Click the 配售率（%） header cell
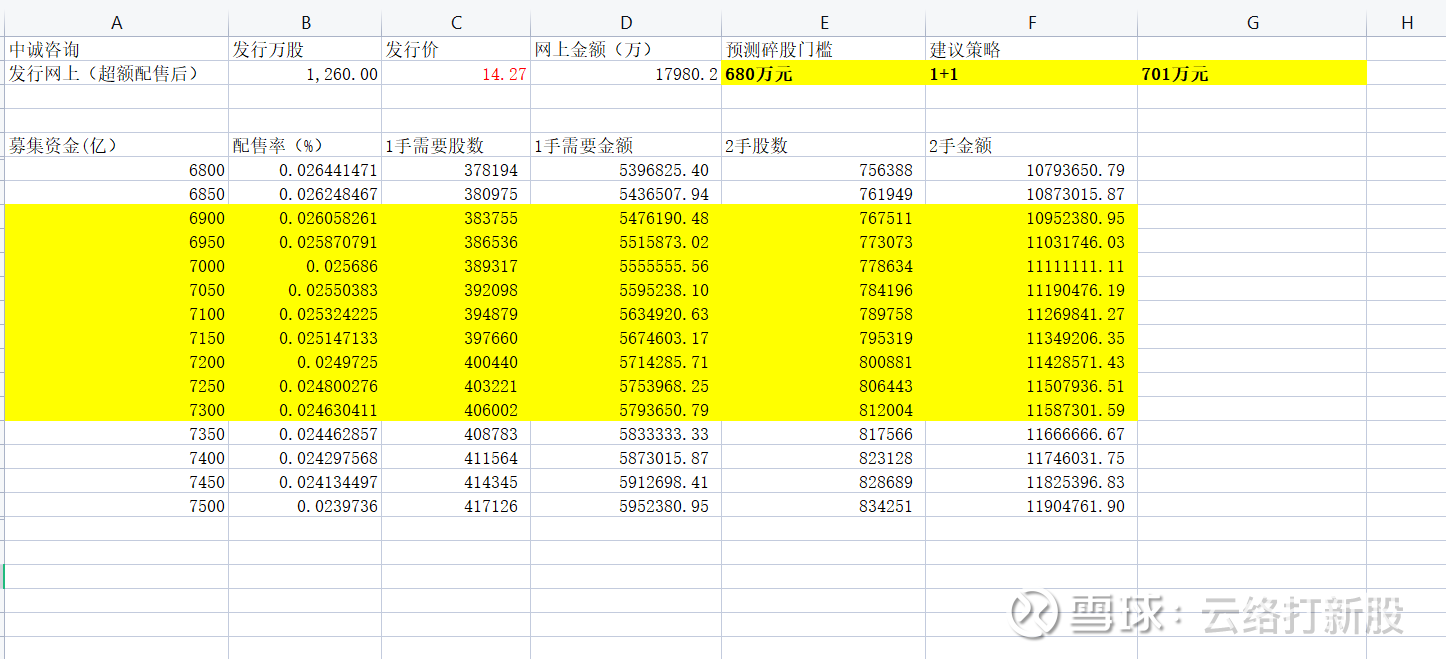The image size is (1446, 659). [x=305, y=145]
